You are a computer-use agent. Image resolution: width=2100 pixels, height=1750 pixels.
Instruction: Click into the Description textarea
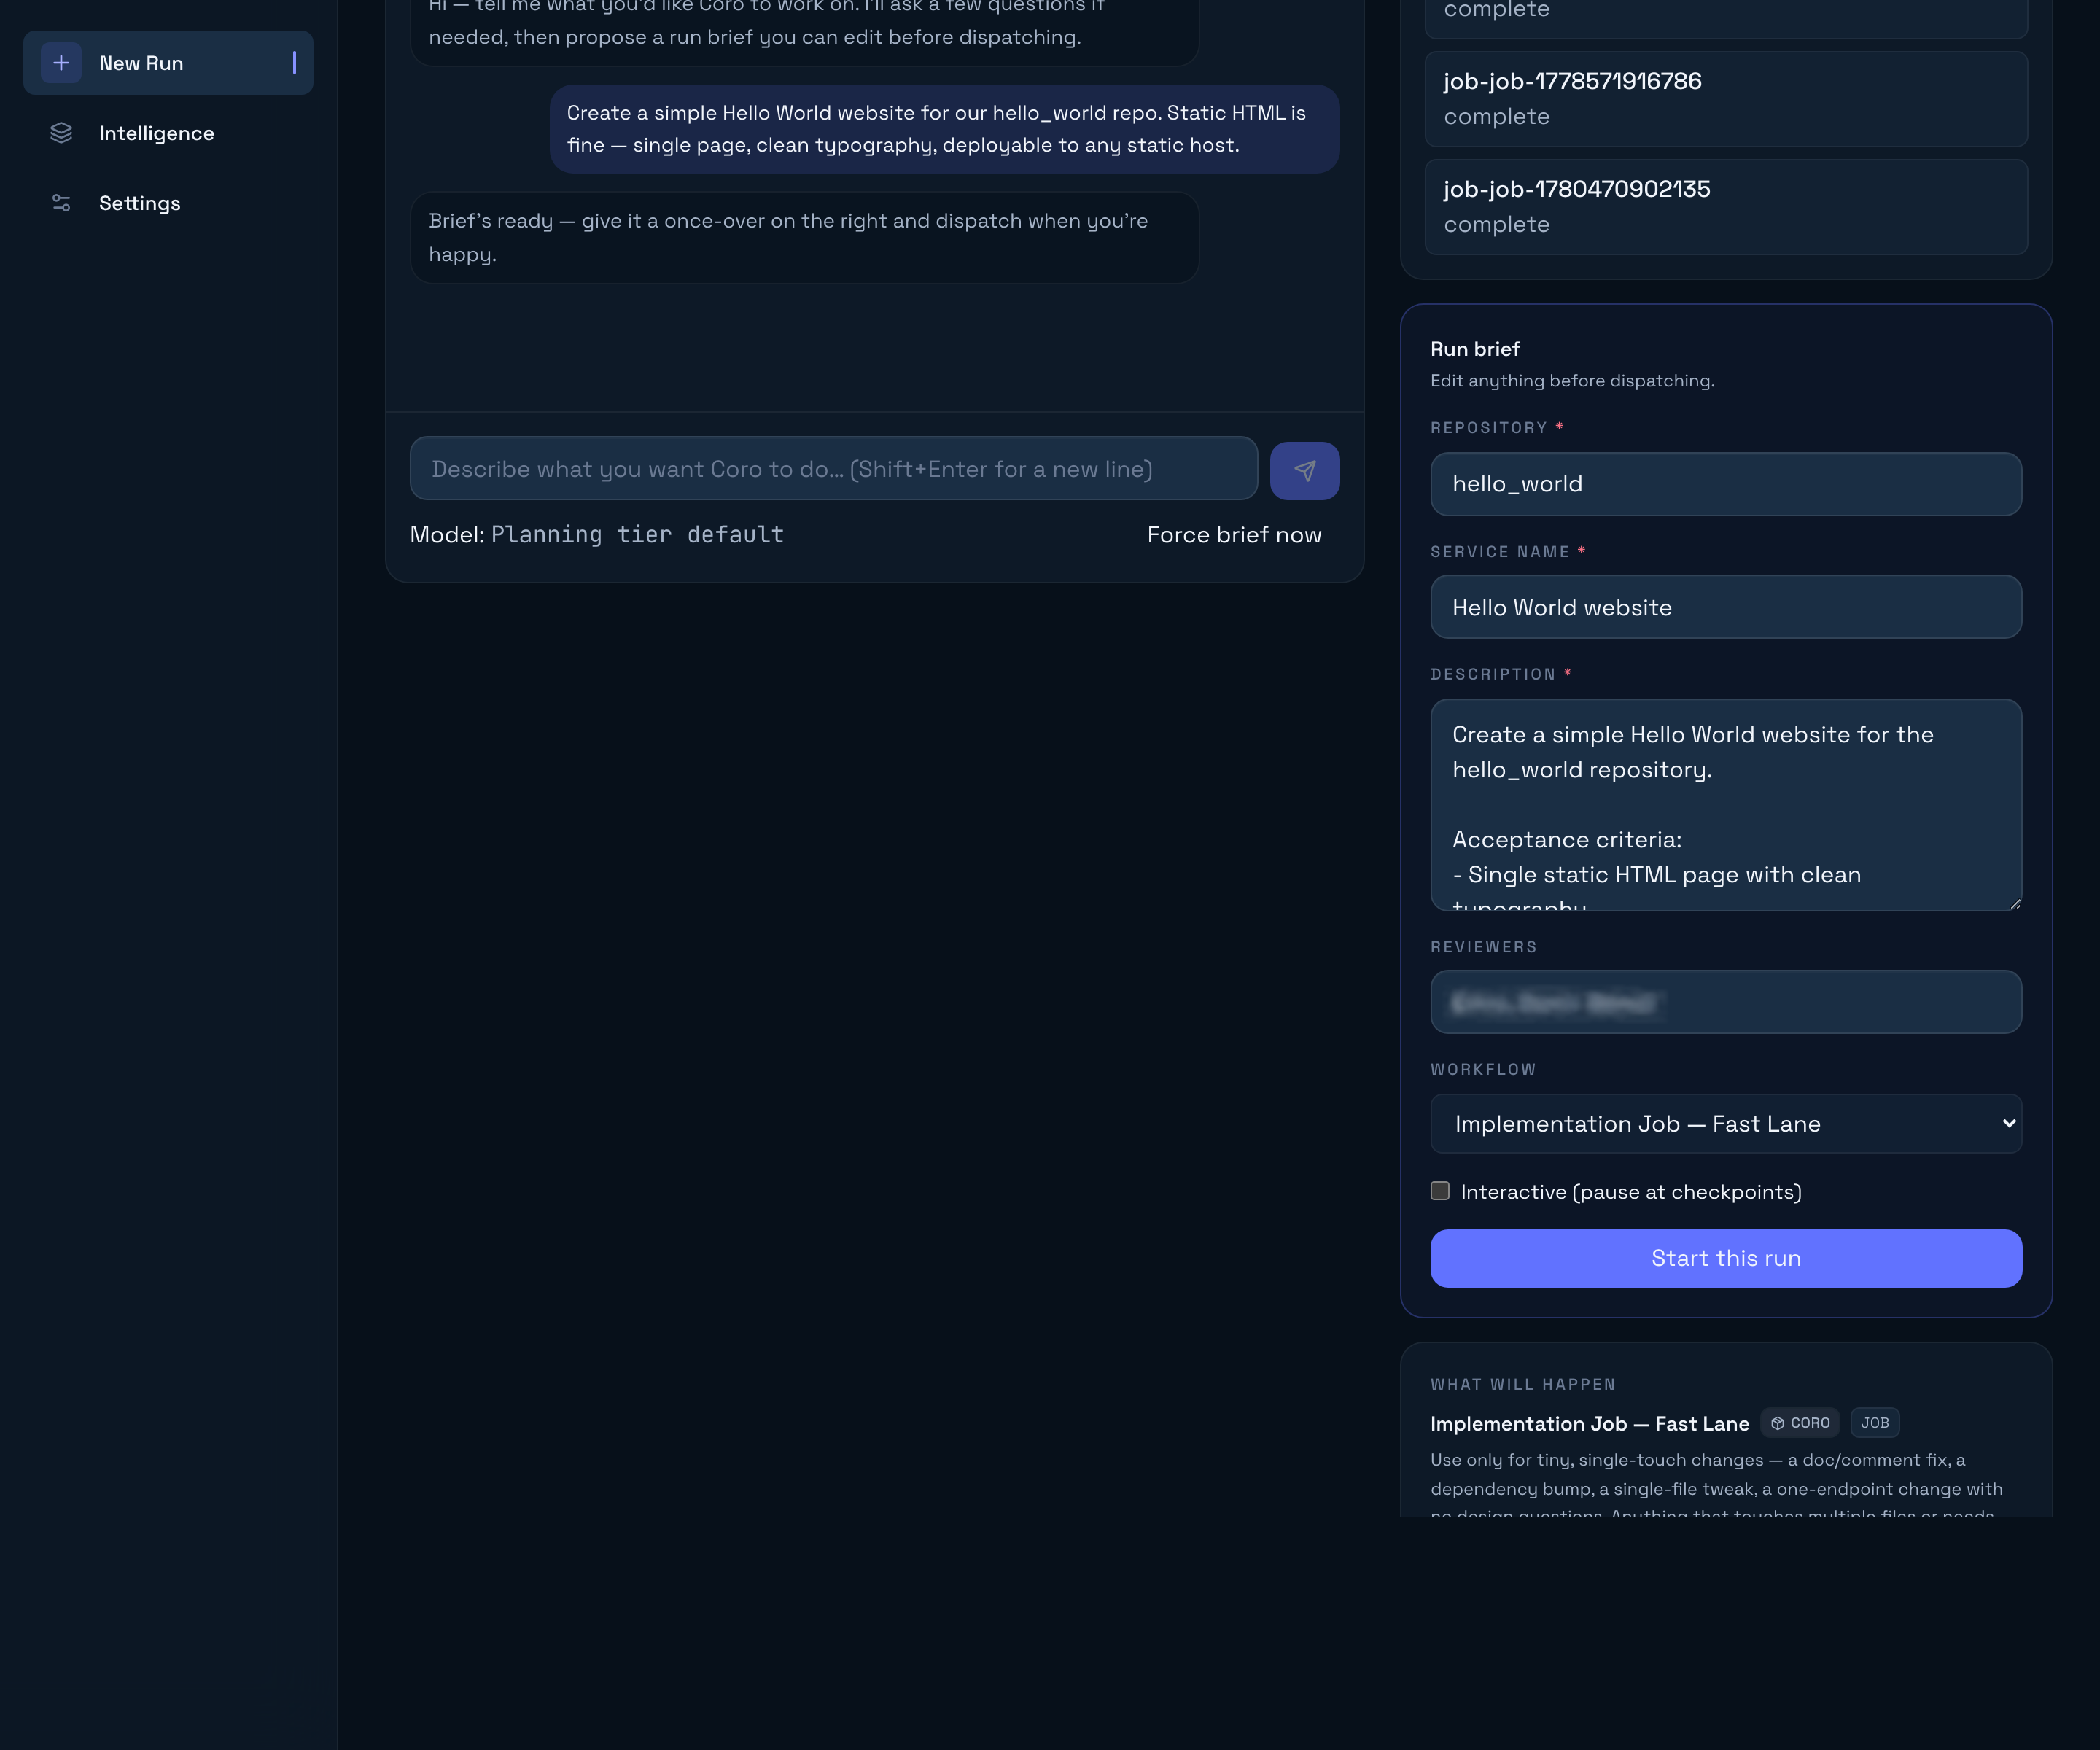coord(1726,805)
